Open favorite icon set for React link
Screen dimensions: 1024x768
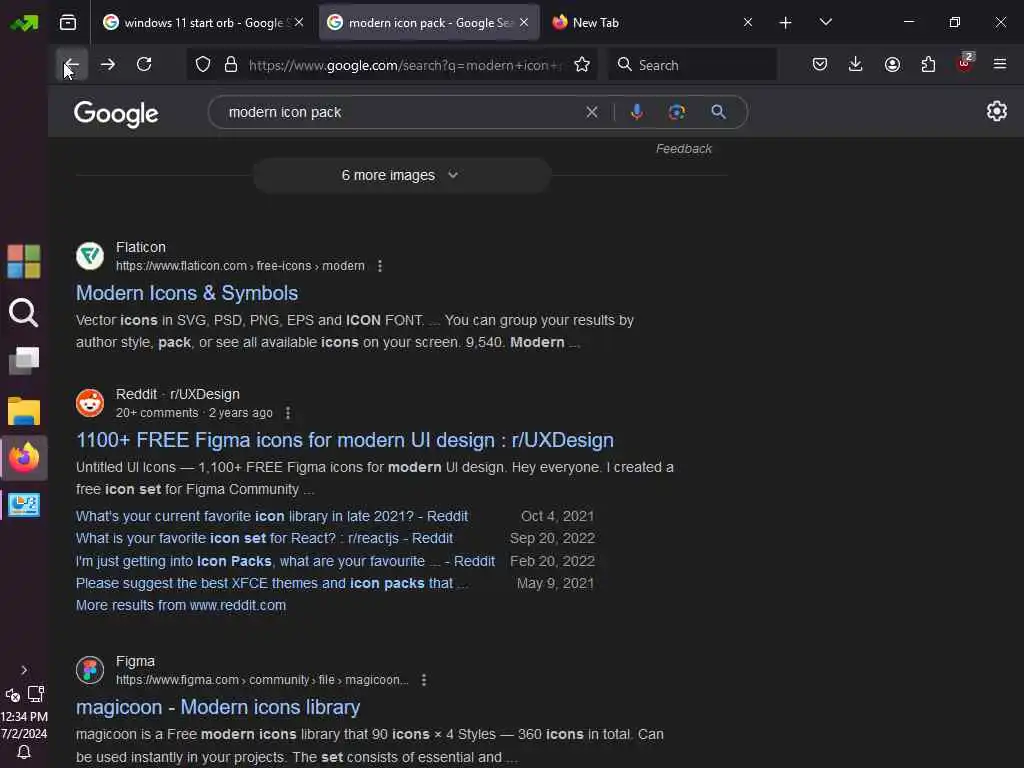[264, 538]
